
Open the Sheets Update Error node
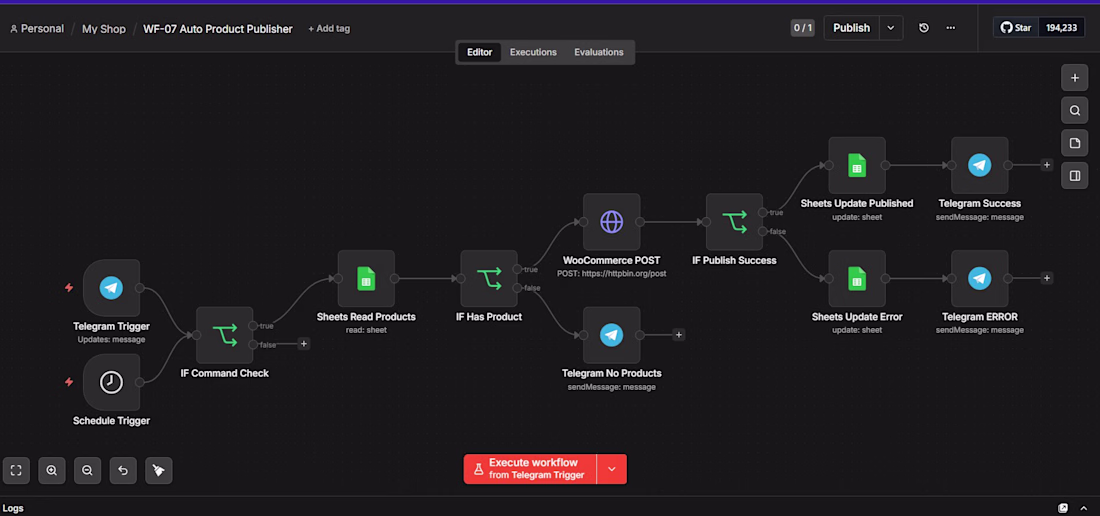tap(857, 278)
